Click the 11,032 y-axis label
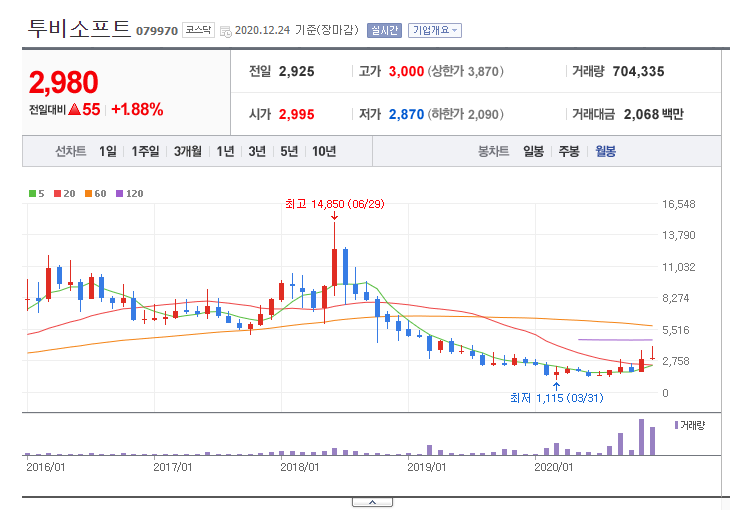 click(x=679, y=267)
